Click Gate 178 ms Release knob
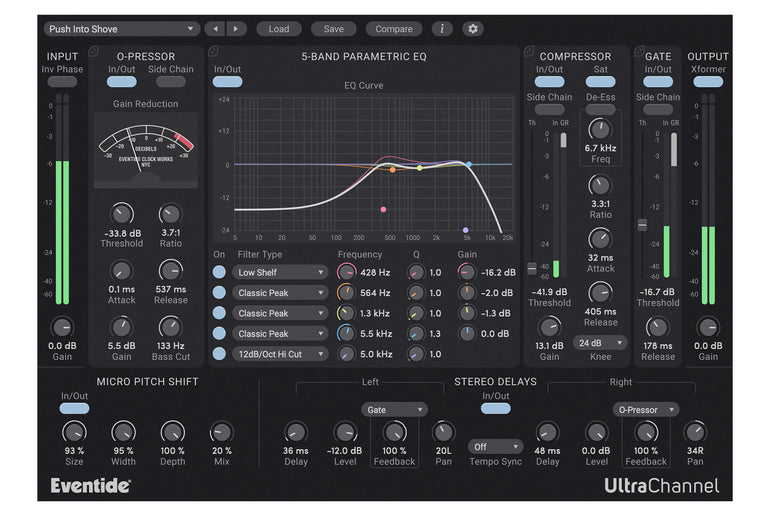Image resolution: width=770 pixels, height=515 pixels. [658, 327]
